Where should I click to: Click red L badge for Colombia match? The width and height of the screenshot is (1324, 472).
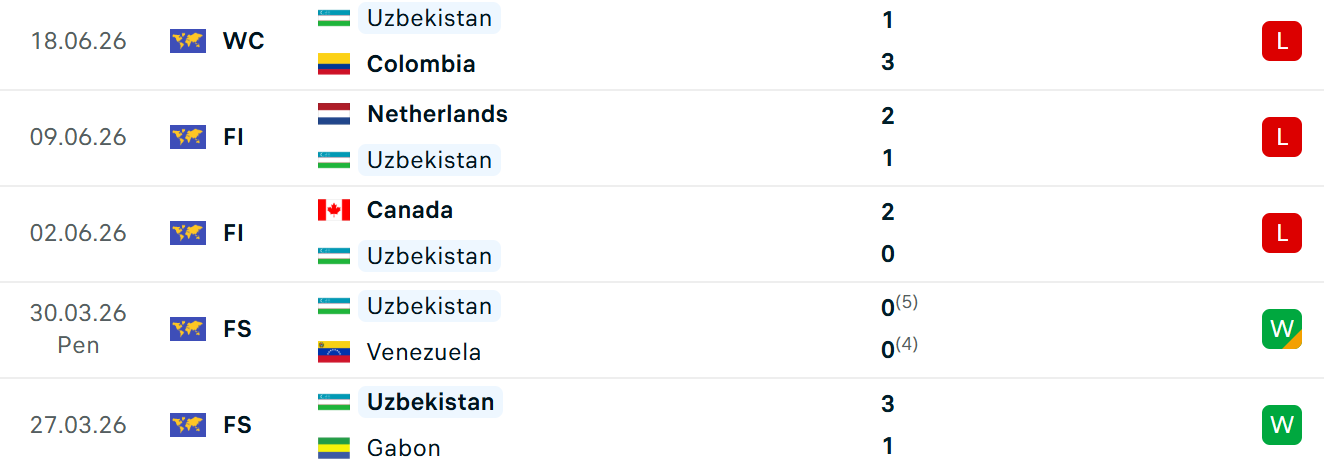(x=1282, y=41)
